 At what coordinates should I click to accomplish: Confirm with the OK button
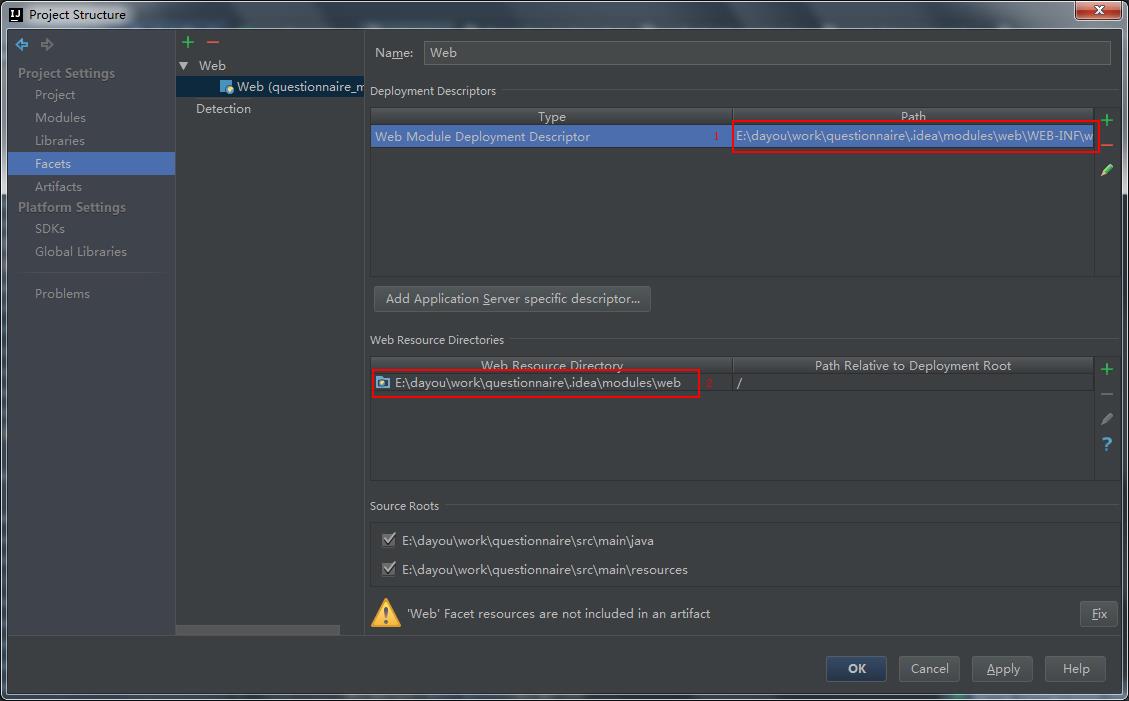857,669
